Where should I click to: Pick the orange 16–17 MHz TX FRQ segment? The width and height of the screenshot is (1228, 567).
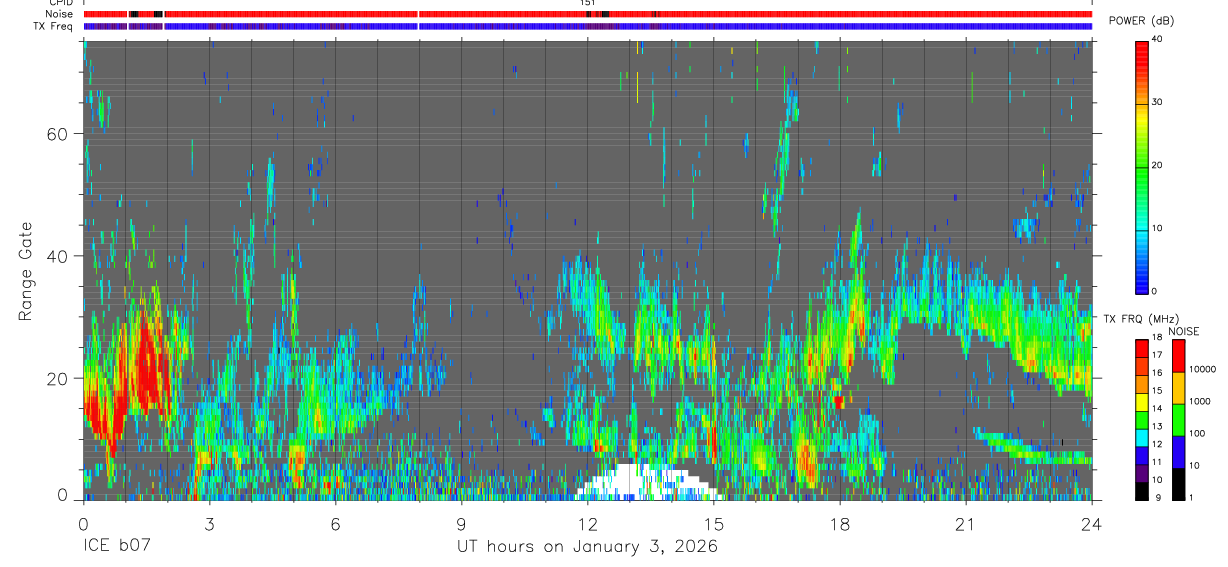click(x=1141, y=366)
